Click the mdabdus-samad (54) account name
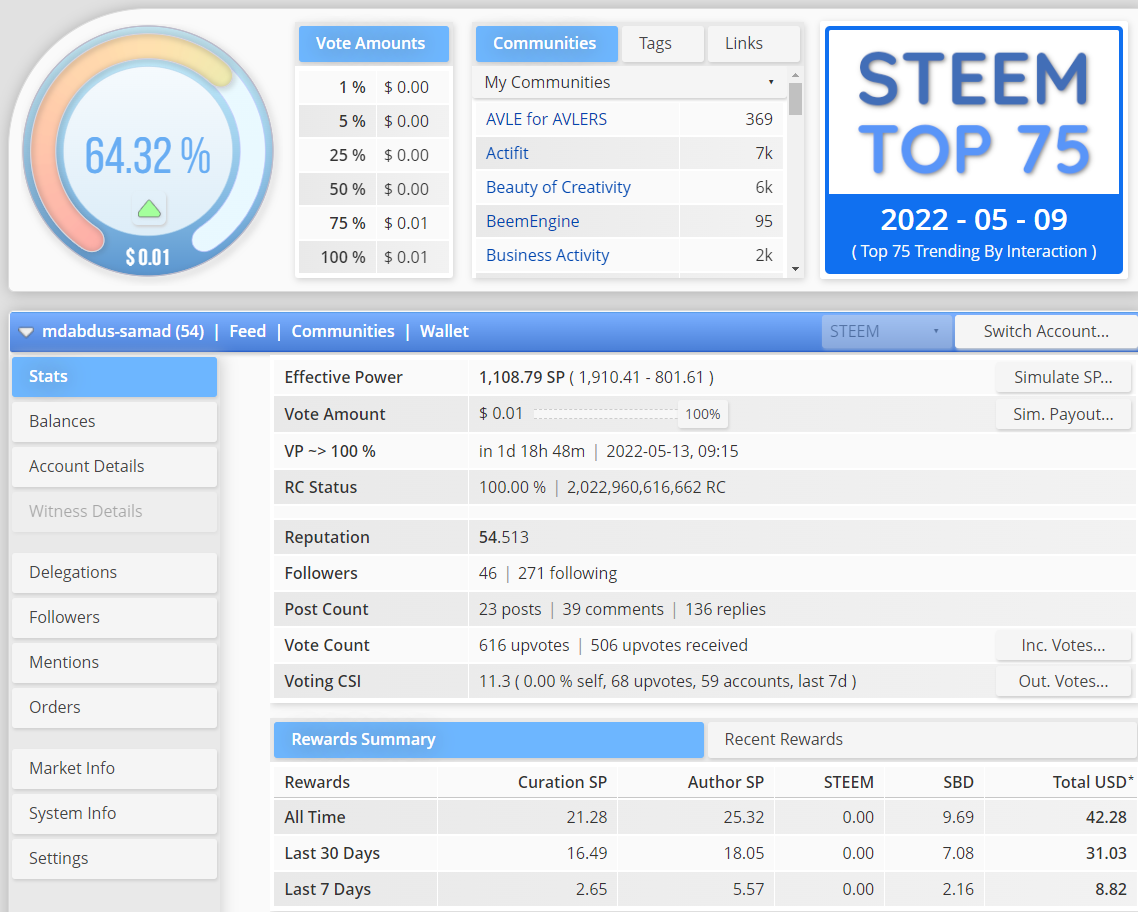1138x912 pixels. (123, 332)
